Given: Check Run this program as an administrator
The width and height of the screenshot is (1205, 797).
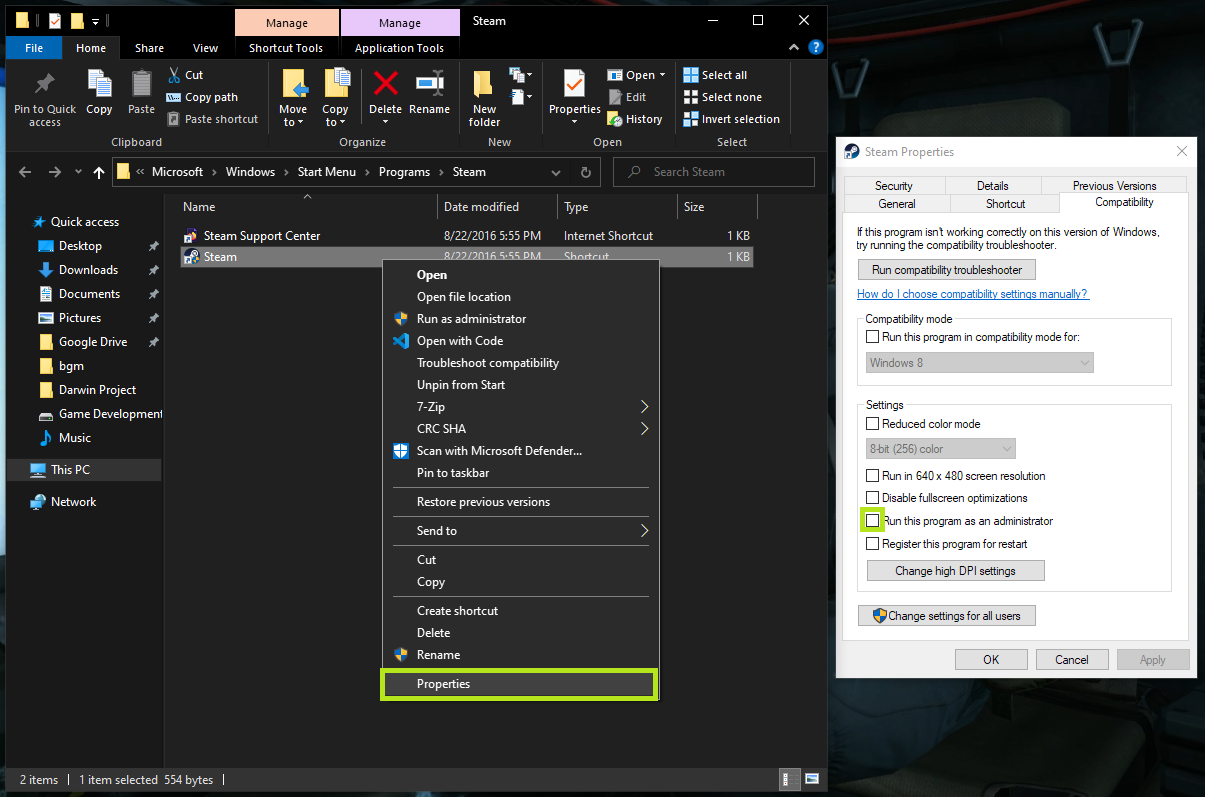Looking at the screenshot, I should (872, 521).
